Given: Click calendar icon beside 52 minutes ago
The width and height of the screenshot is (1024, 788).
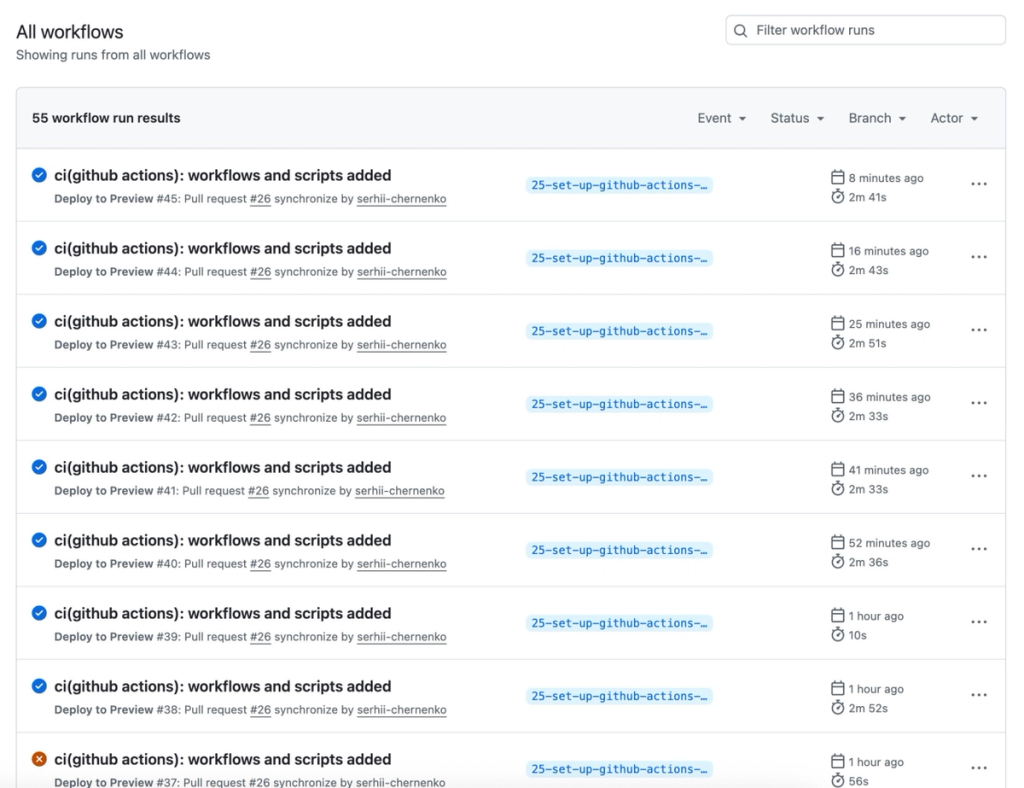Looking at the screenshot, I should [838, 543].
